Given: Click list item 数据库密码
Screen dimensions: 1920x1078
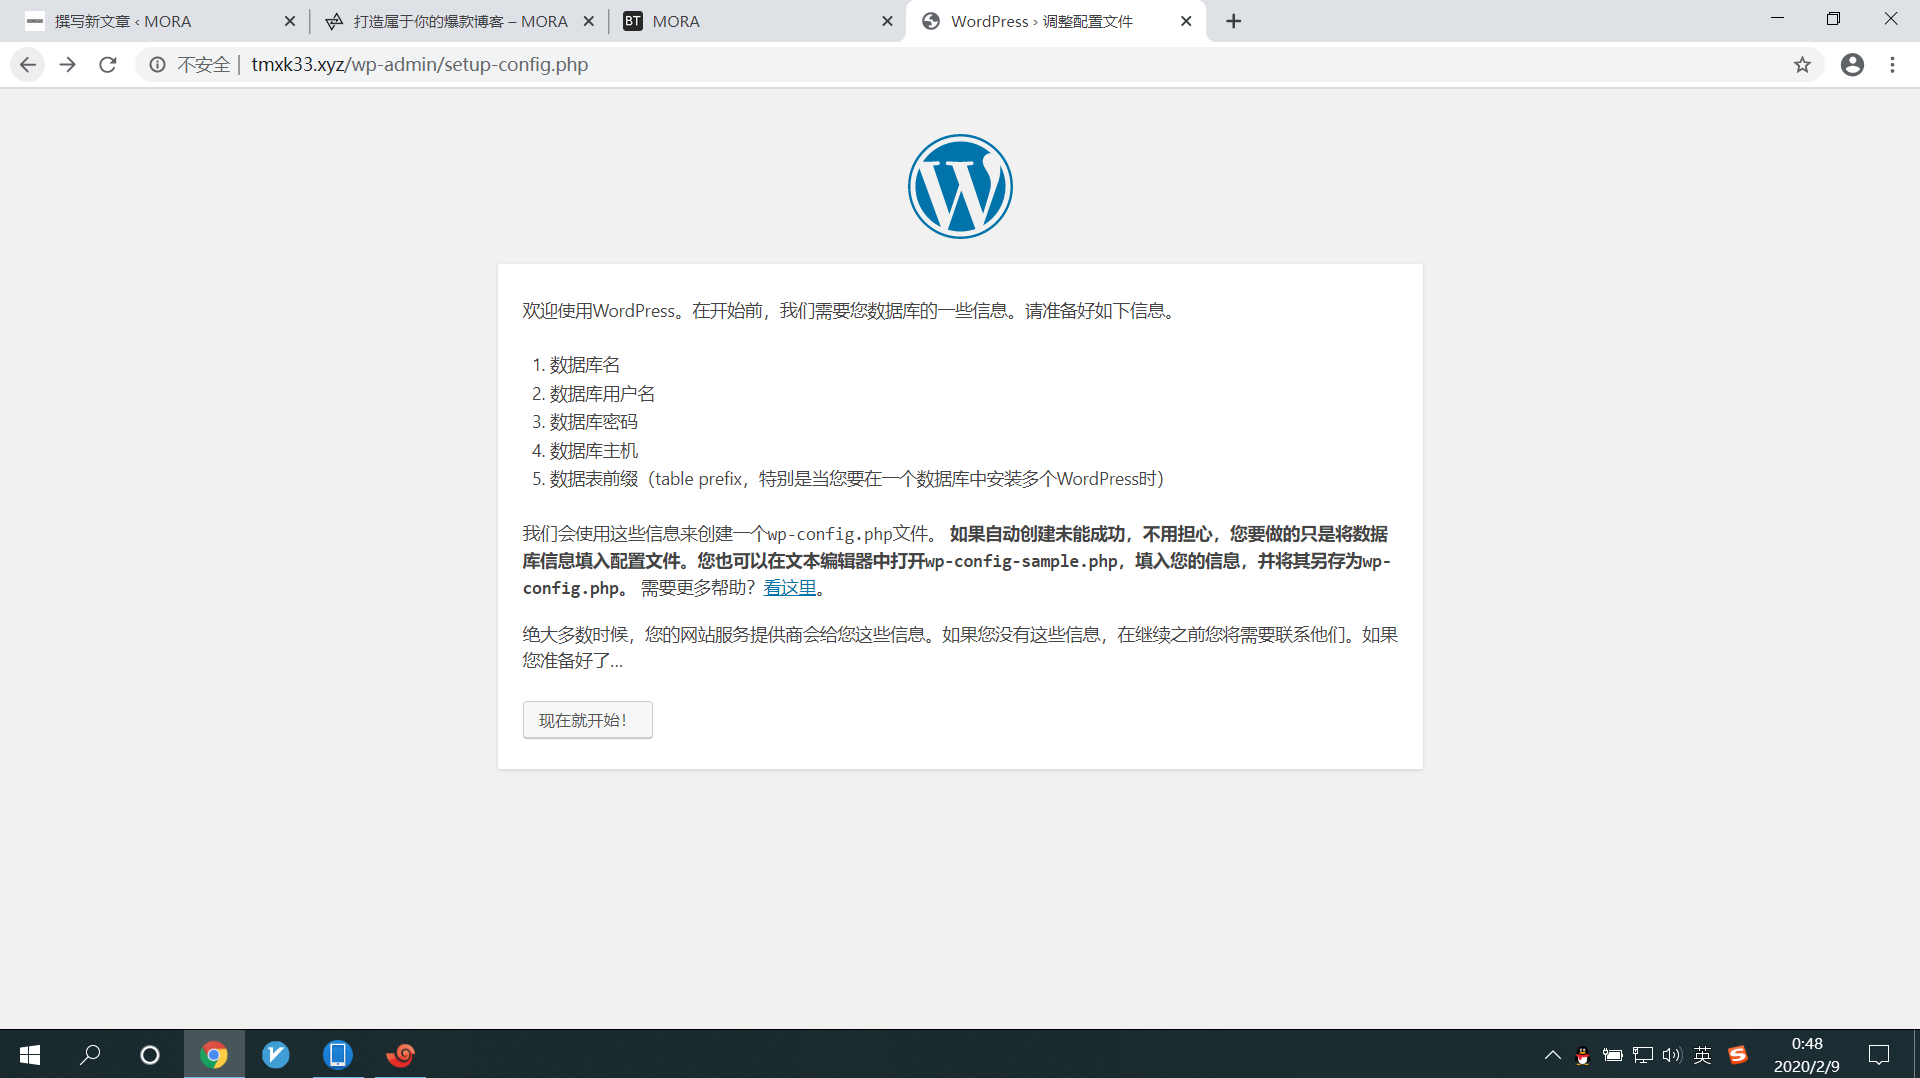Looking at the screenshot, I should tap(593, 422).
